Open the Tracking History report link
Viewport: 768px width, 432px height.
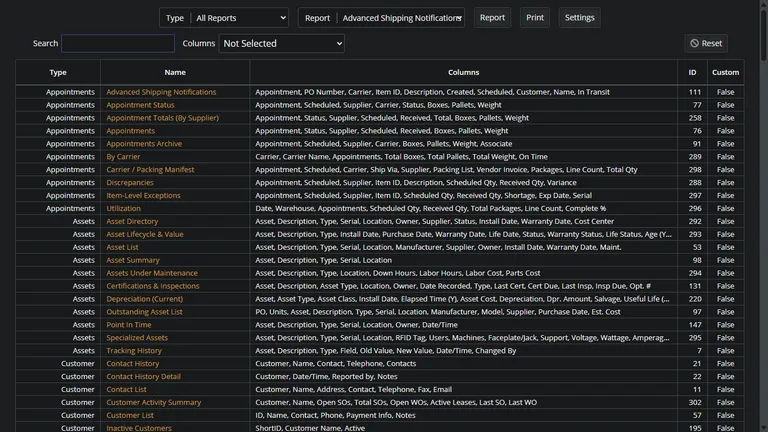134,351
